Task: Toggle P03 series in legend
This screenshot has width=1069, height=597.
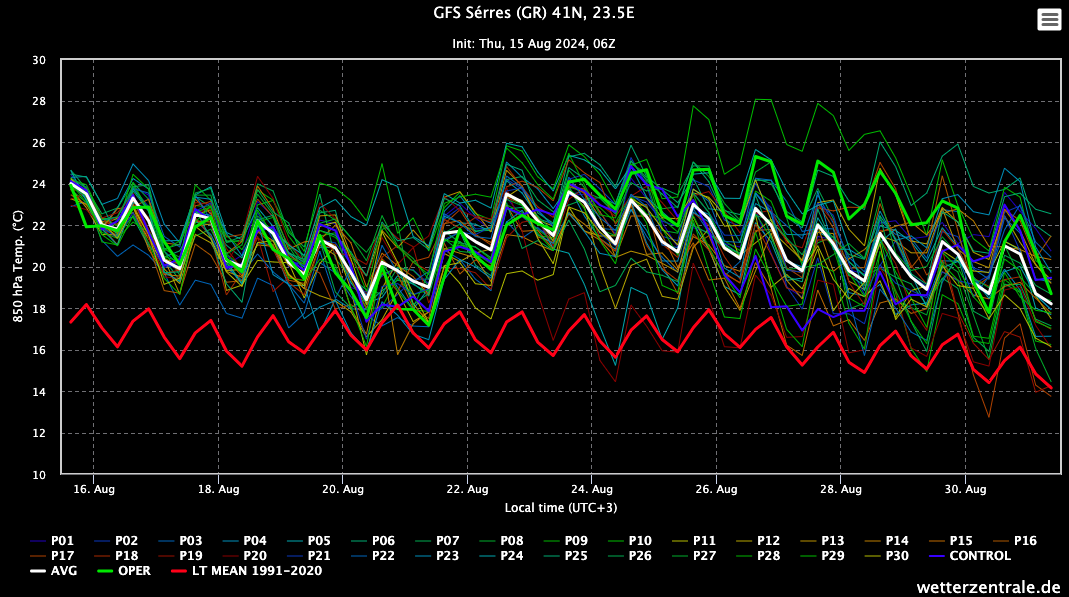Action: pos(181,540)
